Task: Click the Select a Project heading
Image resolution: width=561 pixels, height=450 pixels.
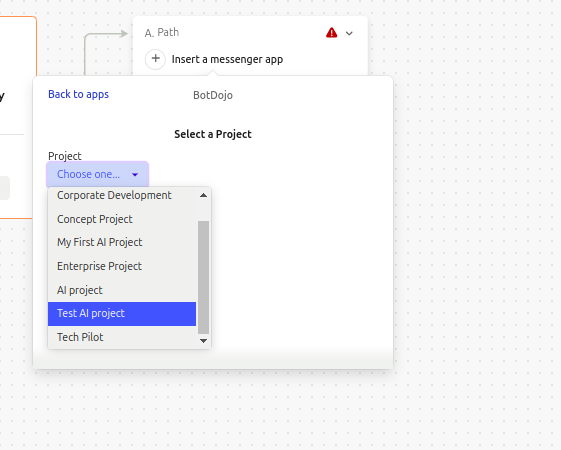Action: [x=213, y=134]
